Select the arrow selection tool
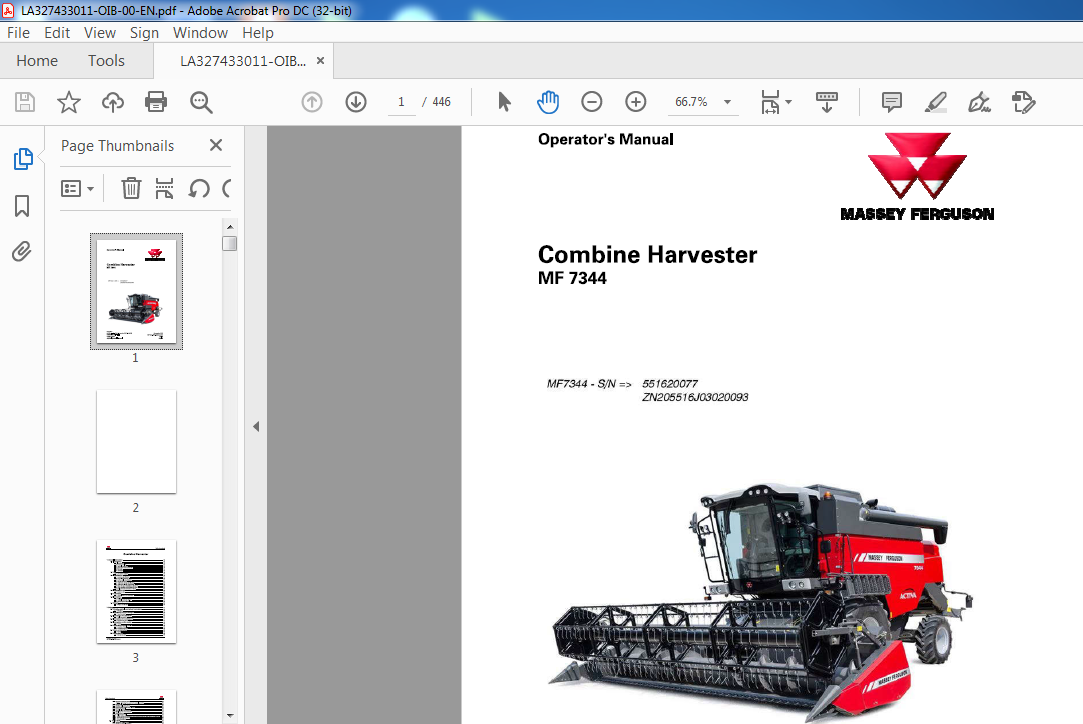This screenshot has width=1083, height=724. (x=504, y=102)
